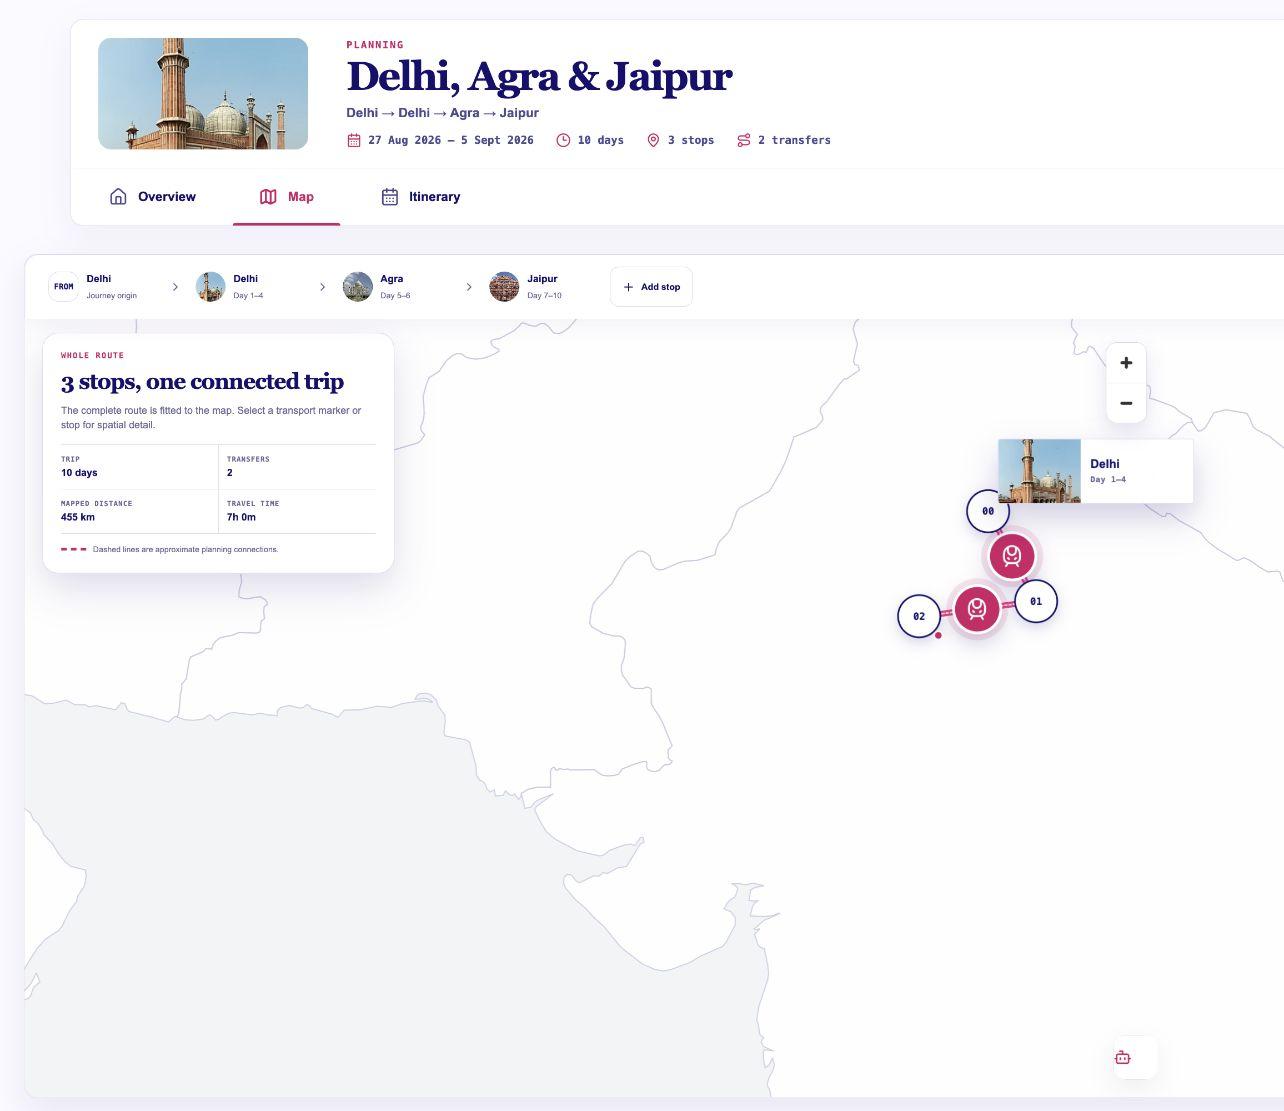
Task: Click the FROM badge icon
Action: tap(63, 287)
